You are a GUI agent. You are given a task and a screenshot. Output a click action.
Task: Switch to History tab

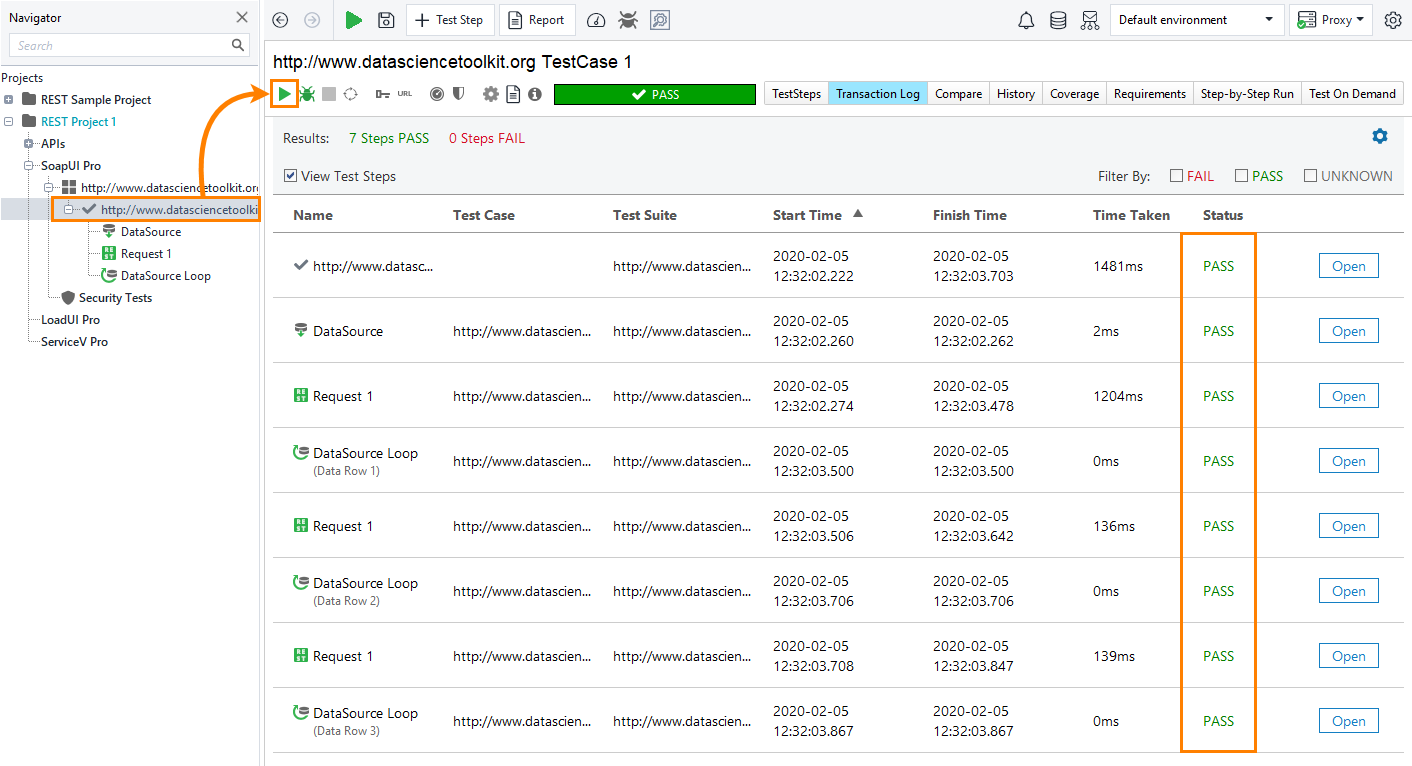(1015, 94)
